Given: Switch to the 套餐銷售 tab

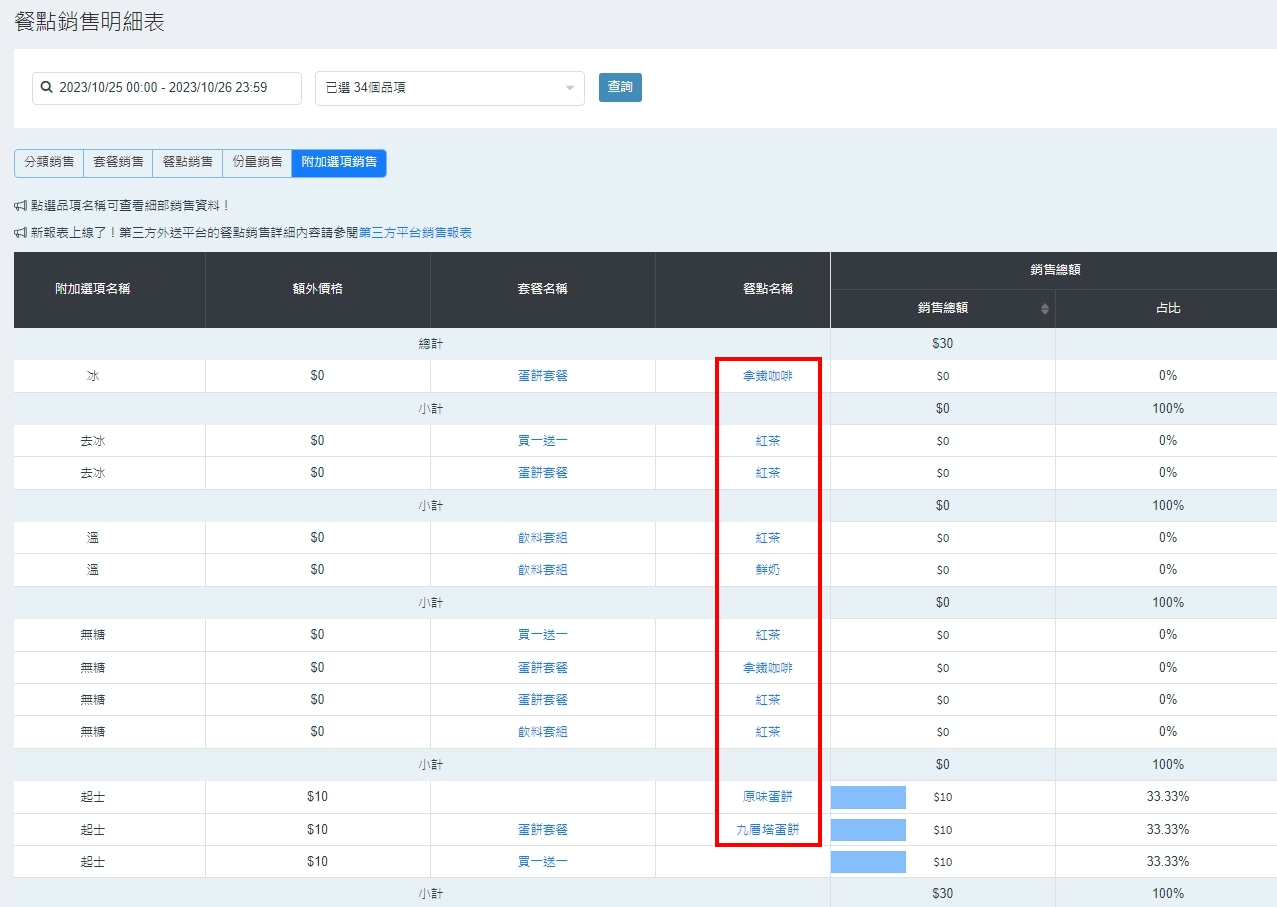Looking at the screenshot, I should 118,162.
